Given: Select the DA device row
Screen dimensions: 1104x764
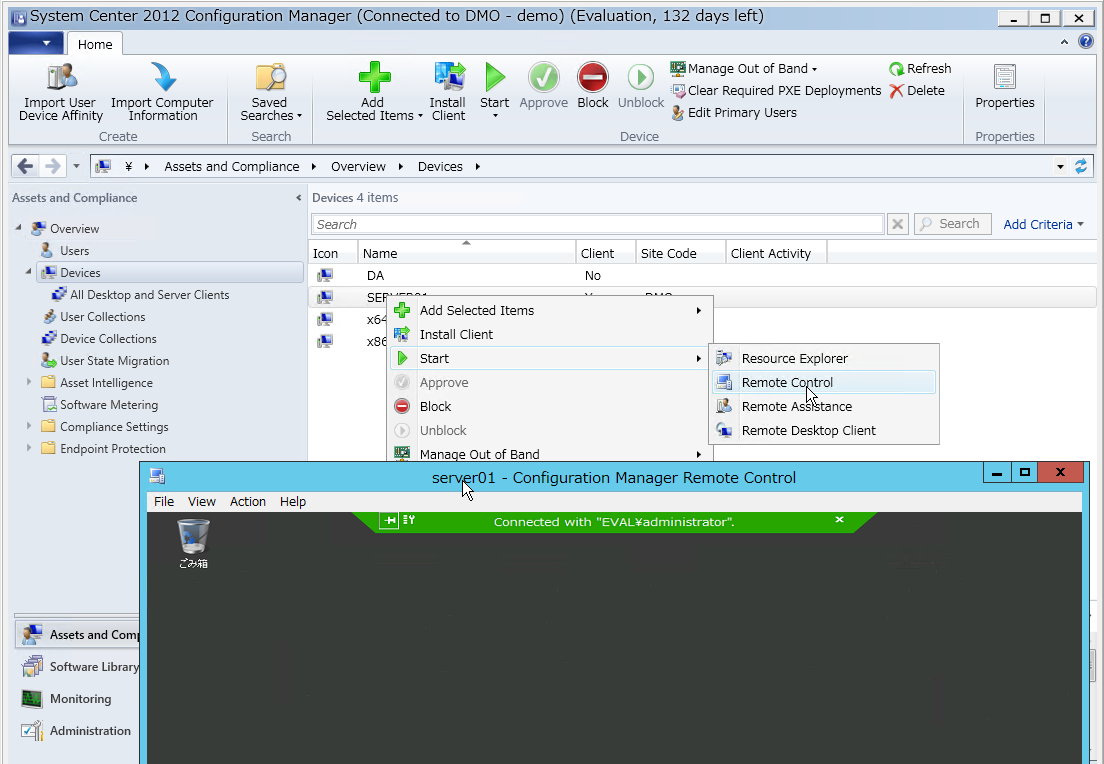Looking at the screenshot, I should (702, 275).
